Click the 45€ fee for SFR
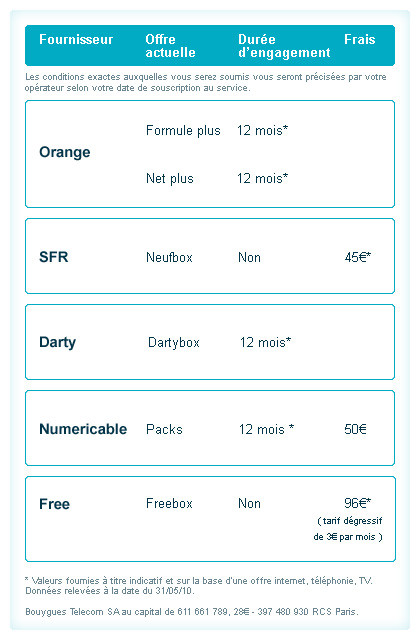The height and width of the screenshot is (640, 420). point(358,257)
